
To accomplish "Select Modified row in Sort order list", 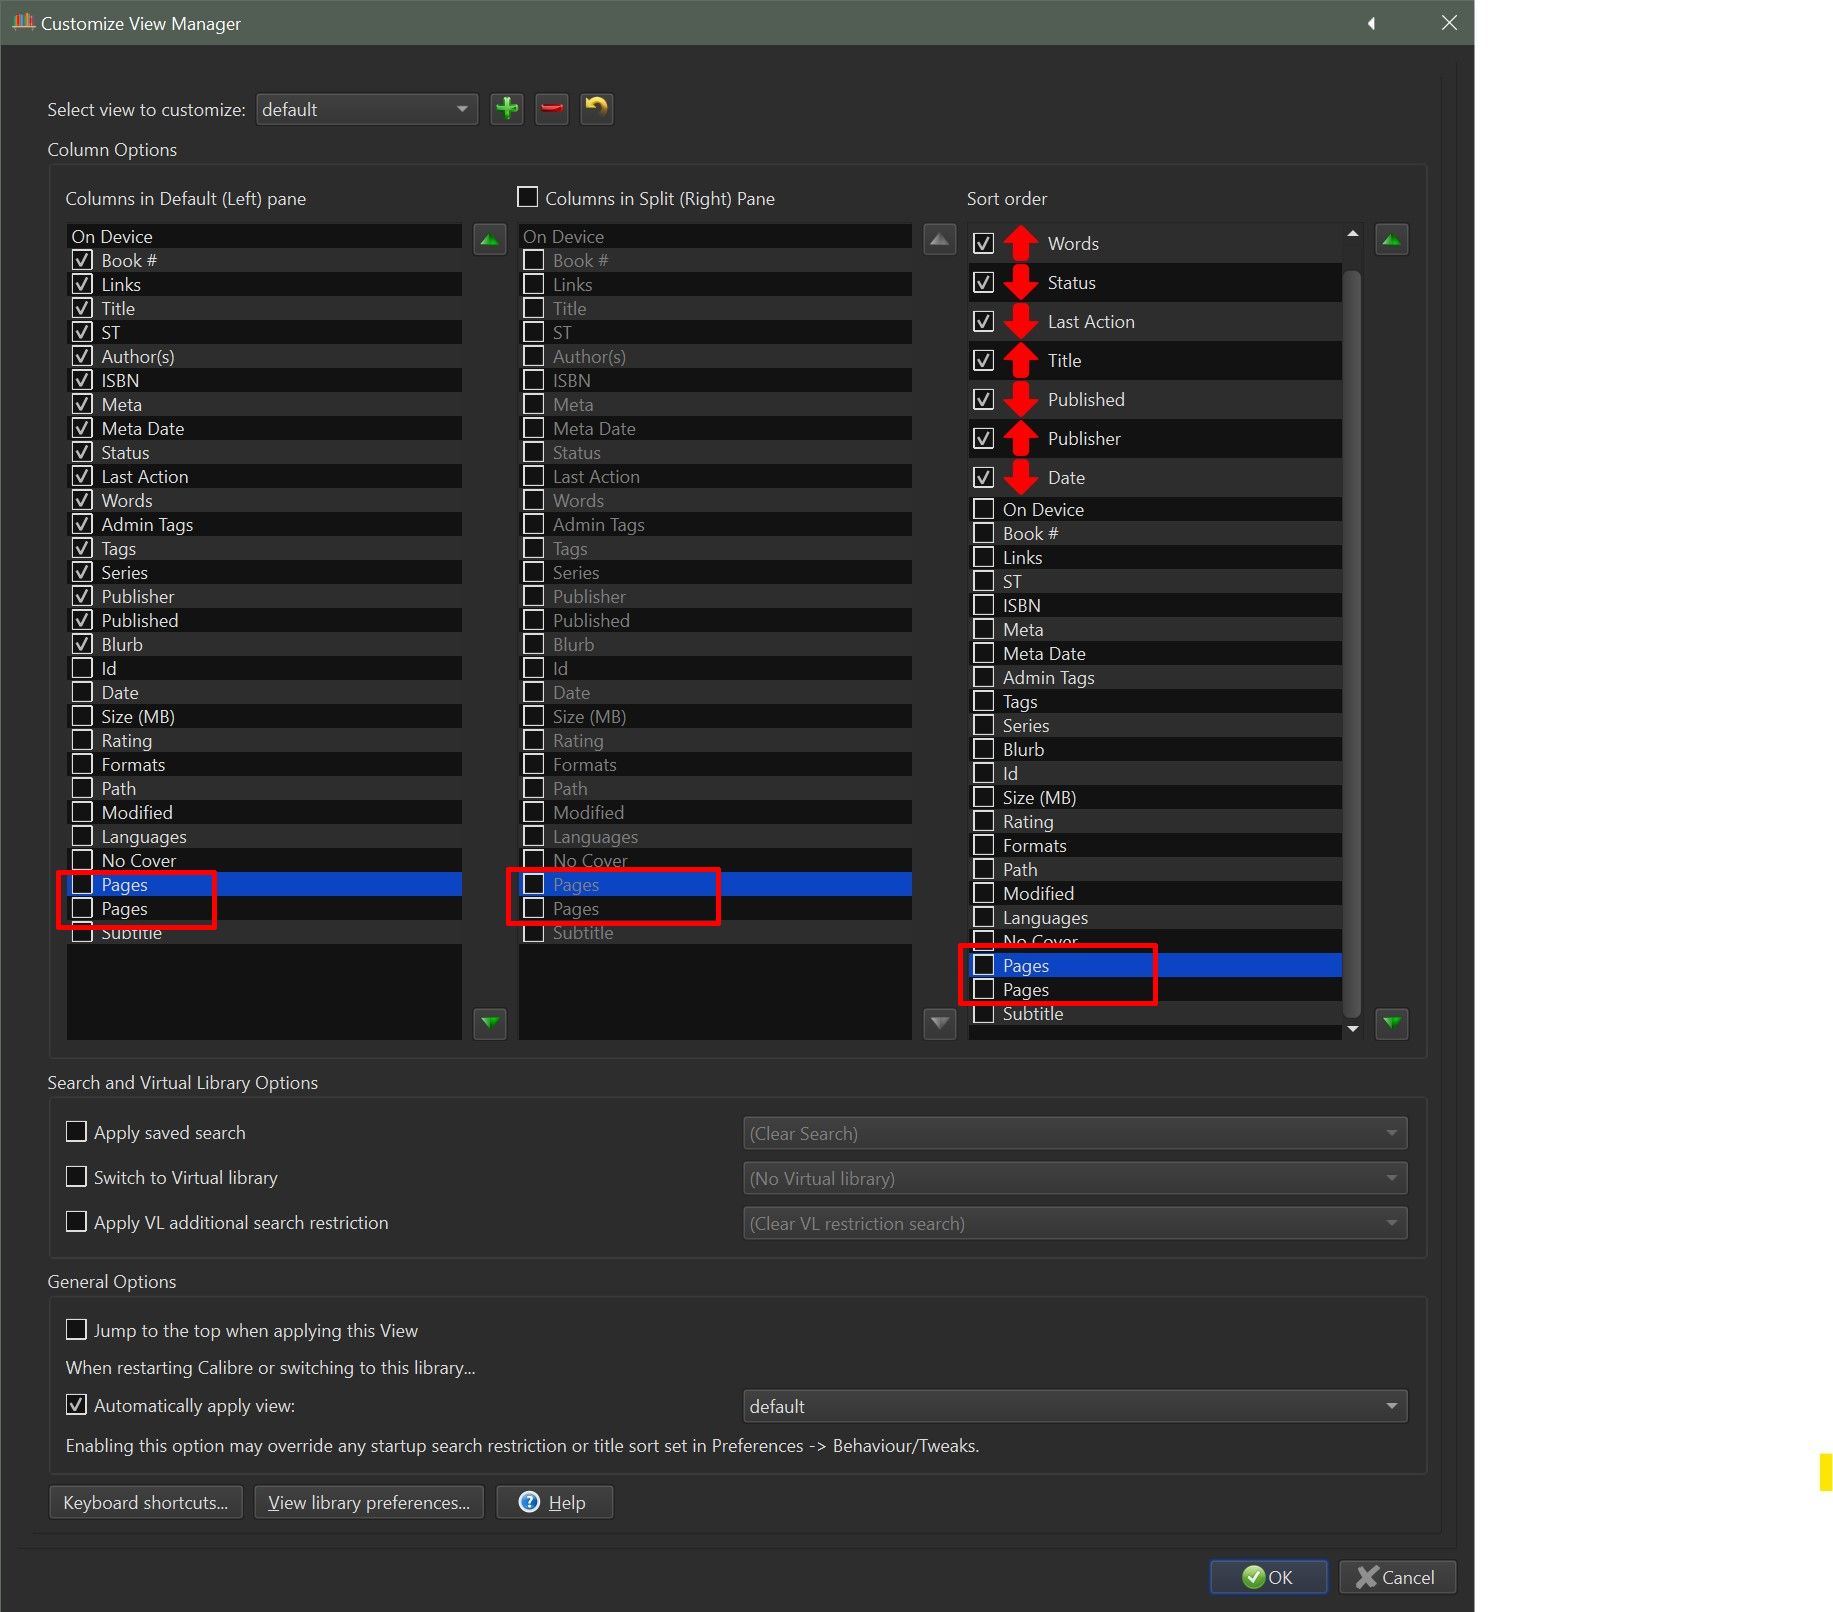I will point(1155,893).
